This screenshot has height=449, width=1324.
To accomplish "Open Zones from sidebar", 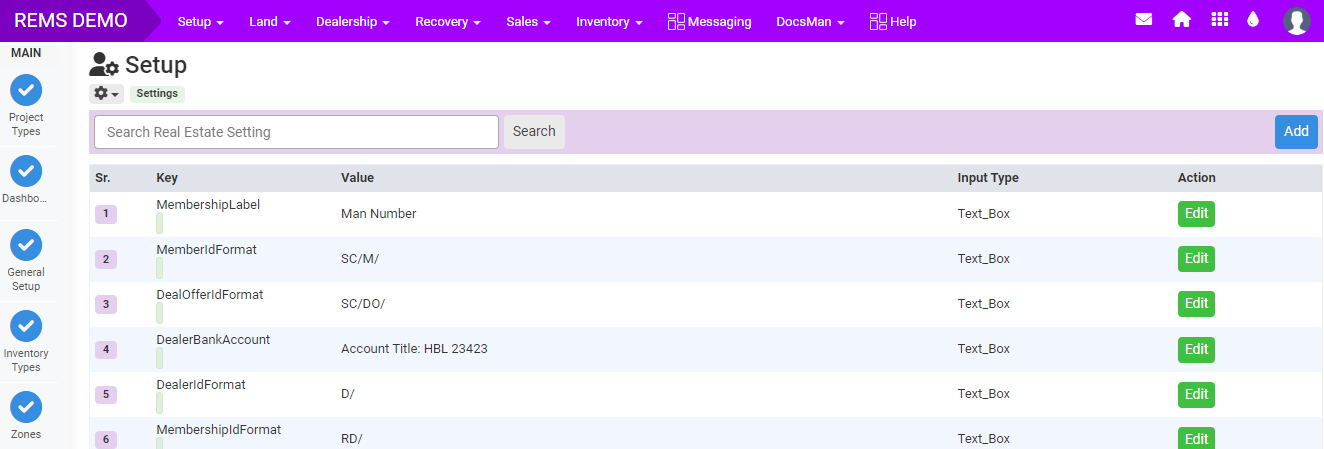I will [x=26, y=407].
